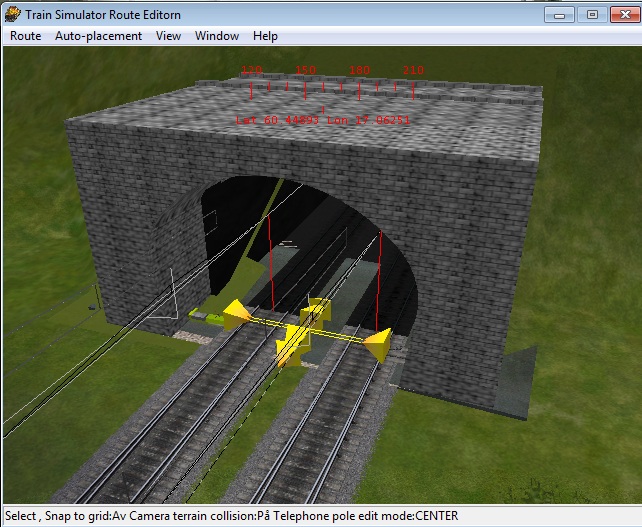The height and width of the screenshot is (527, 642).
Task: Open the Auto-placement menu
Action: click(98, 36)
